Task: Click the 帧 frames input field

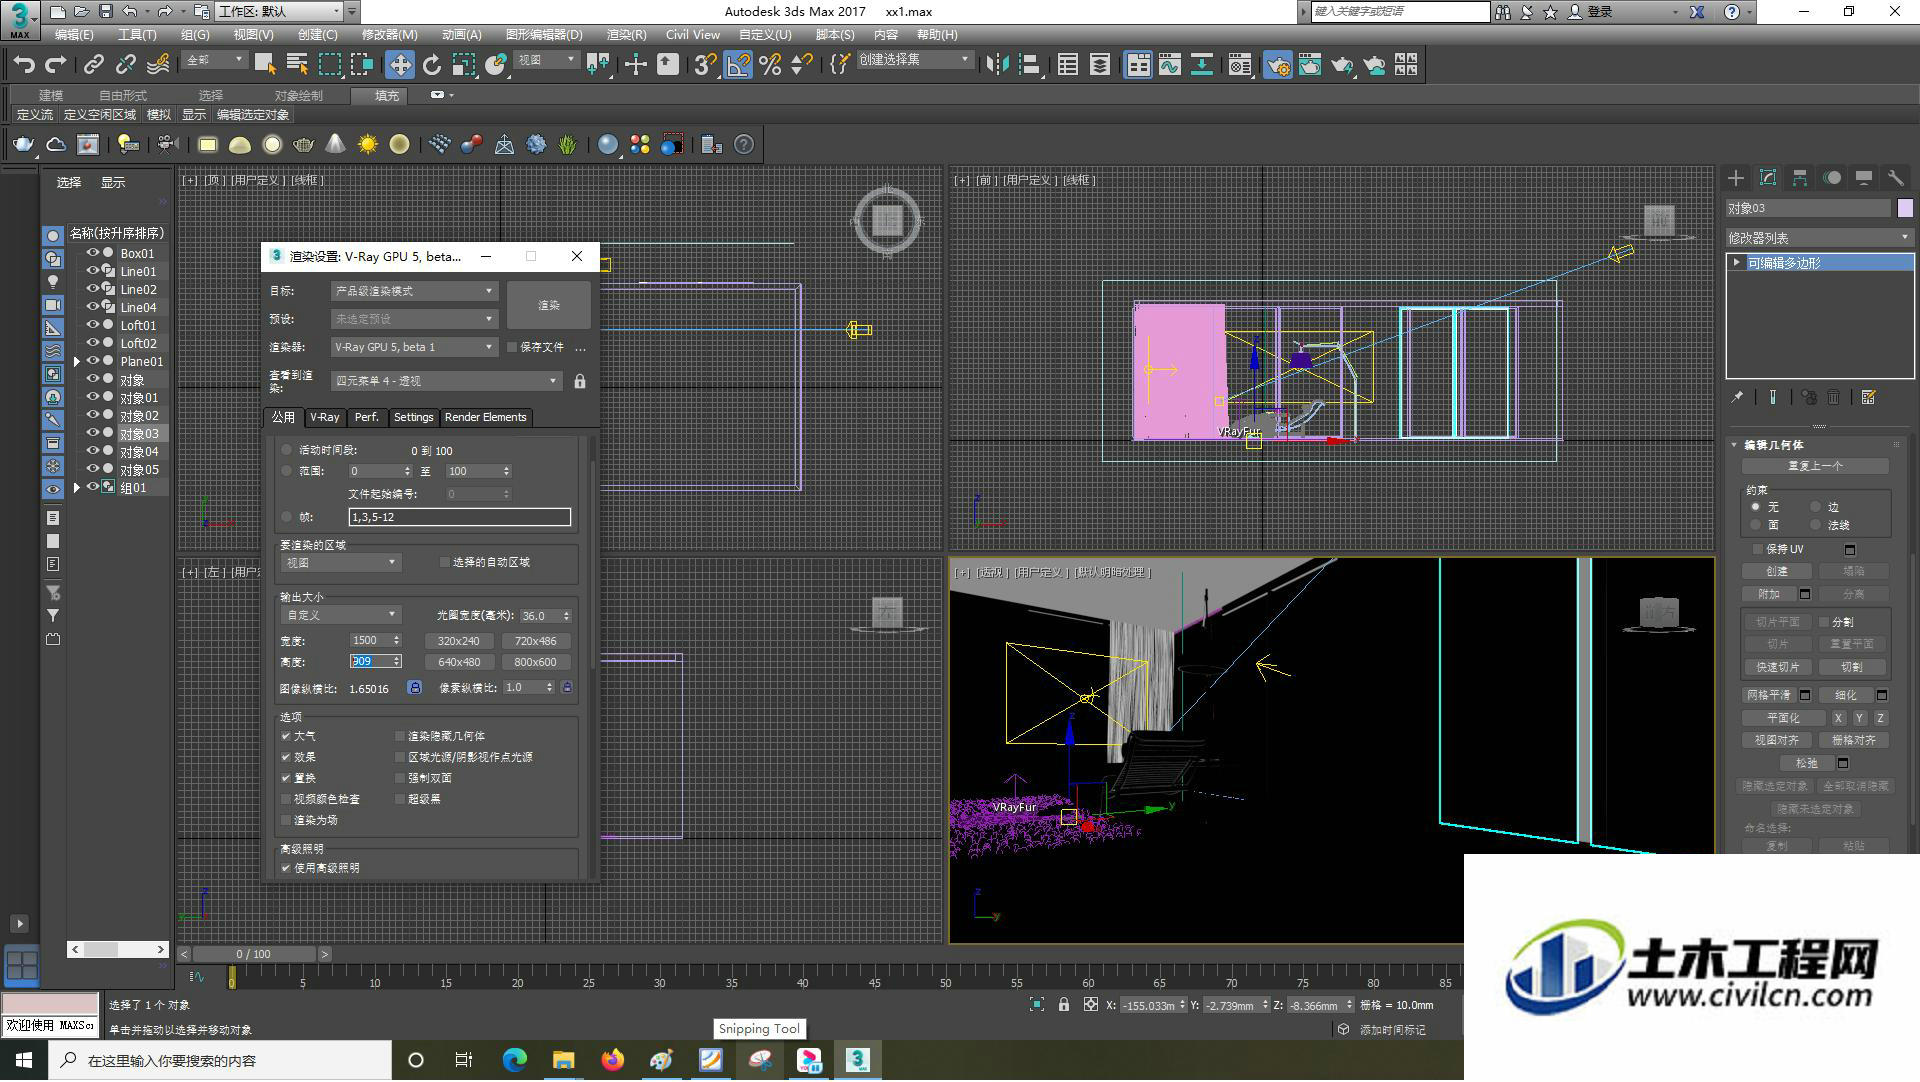Action: [459, 518]
